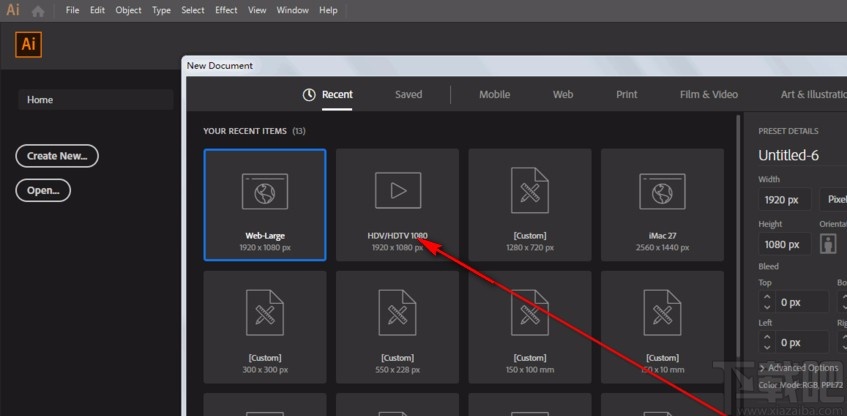Click the Top bleed value field
The height and width of the screenshot is (416, 847).
(802, 302)
